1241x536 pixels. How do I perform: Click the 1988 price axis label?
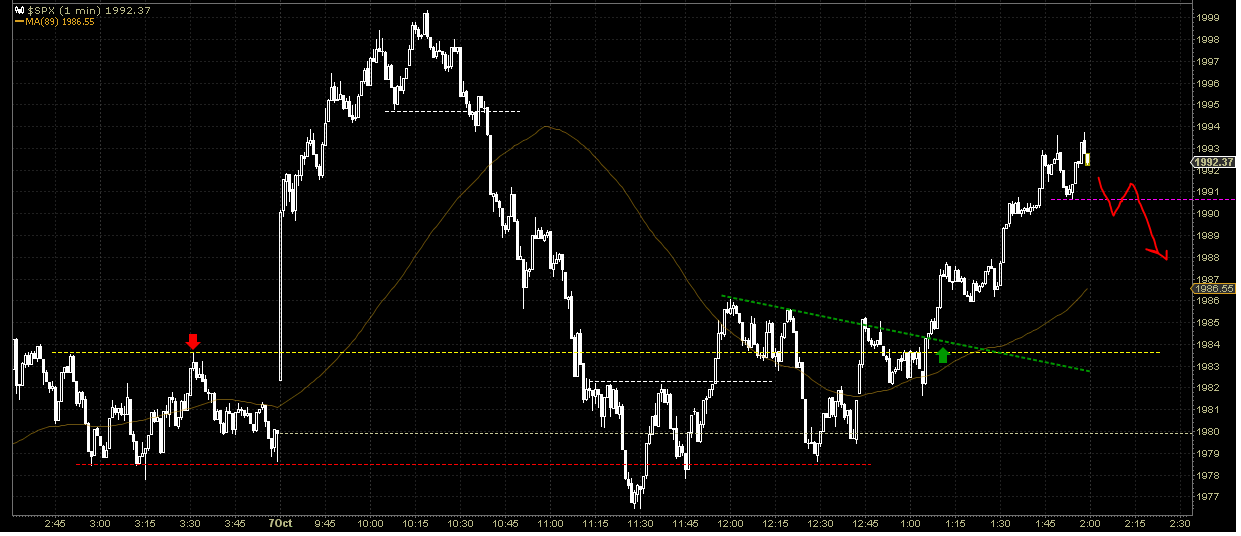point(1207,258)
